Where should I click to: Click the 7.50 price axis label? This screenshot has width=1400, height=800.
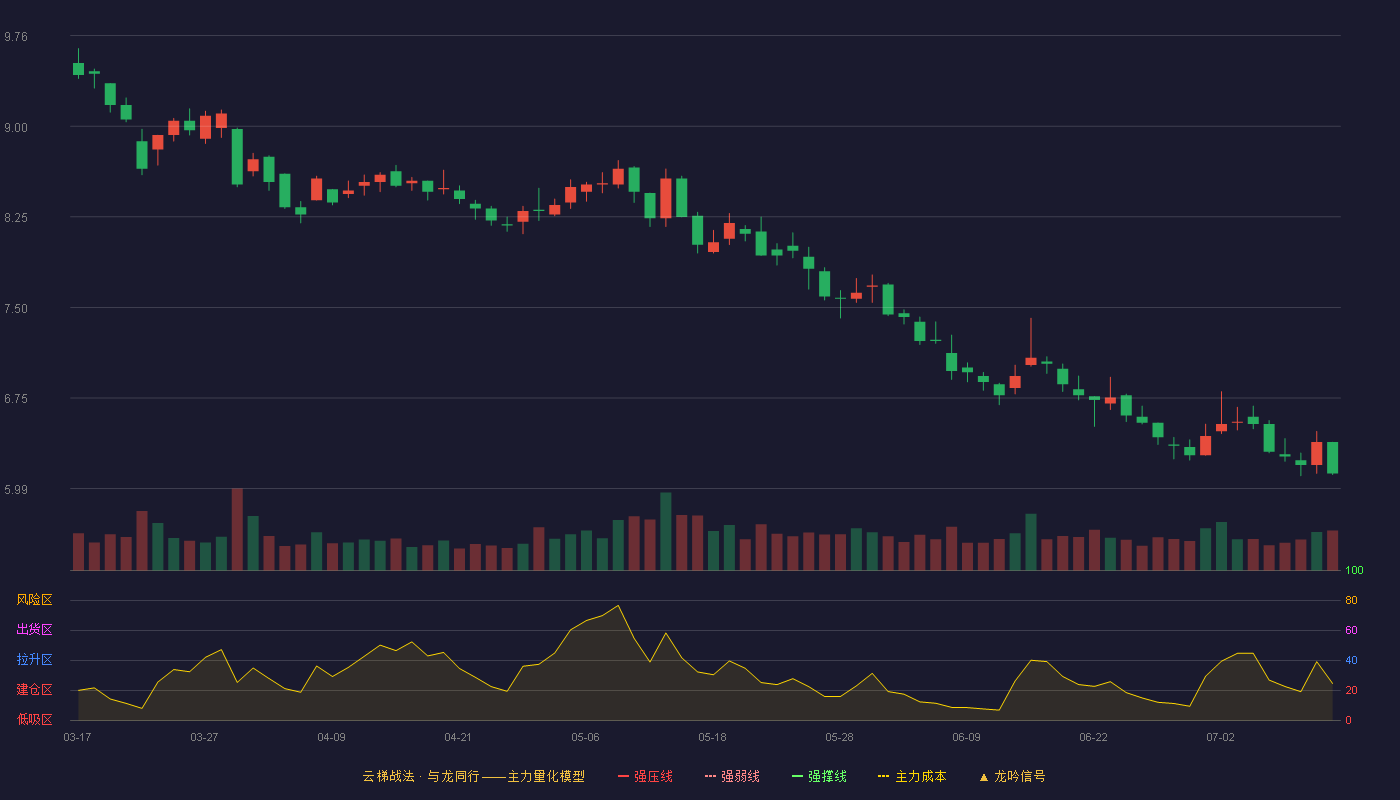16,308
